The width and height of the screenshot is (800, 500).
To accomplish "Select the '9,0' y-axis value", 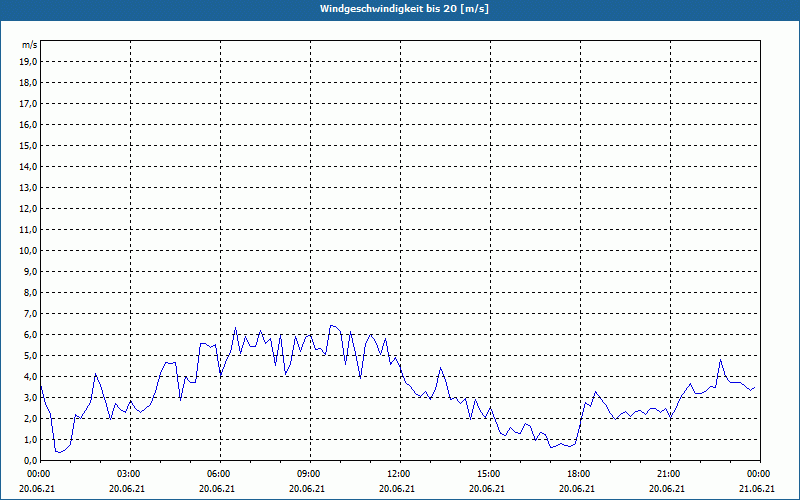I will point(30,271).
